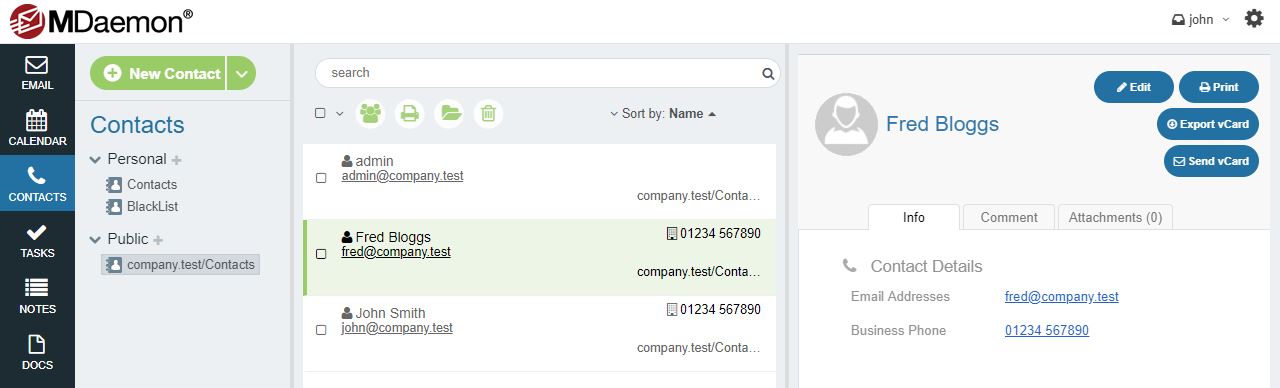
Task: Print selected contacts from list toolbar
Action: pos(410,113)
